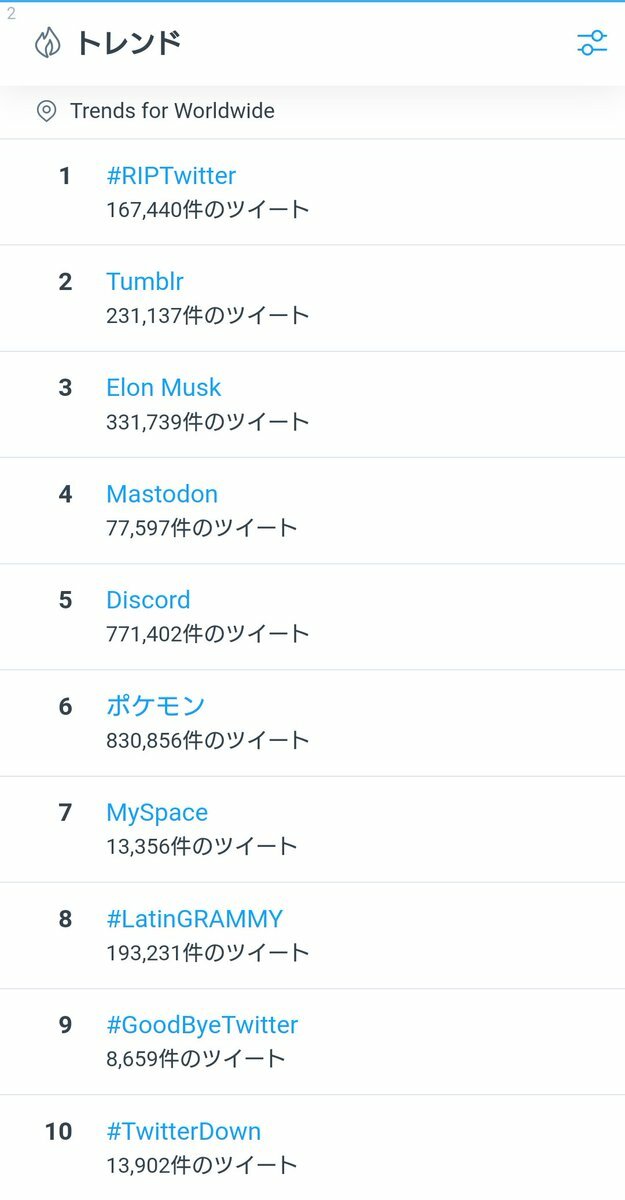Click the トレンド header title
This screenshot has width=625, height=1200.
tap(129, 43)
